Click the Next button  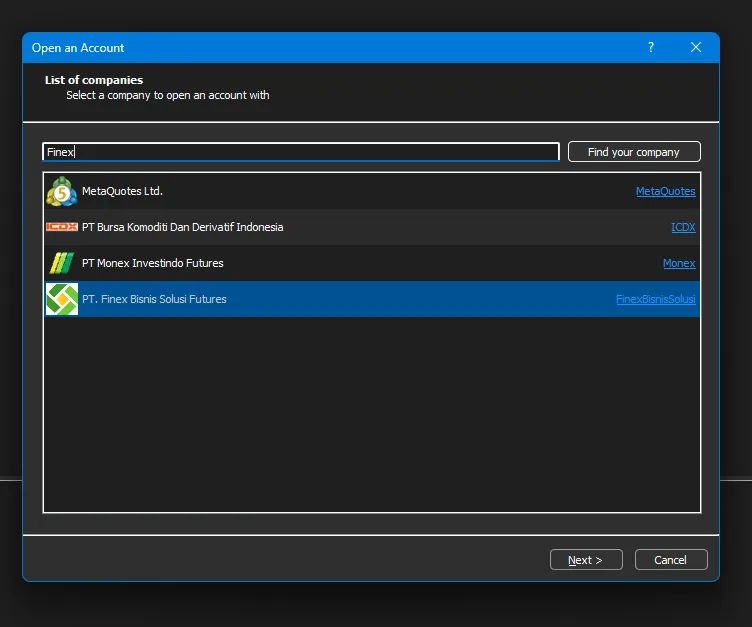coord(586,560)
